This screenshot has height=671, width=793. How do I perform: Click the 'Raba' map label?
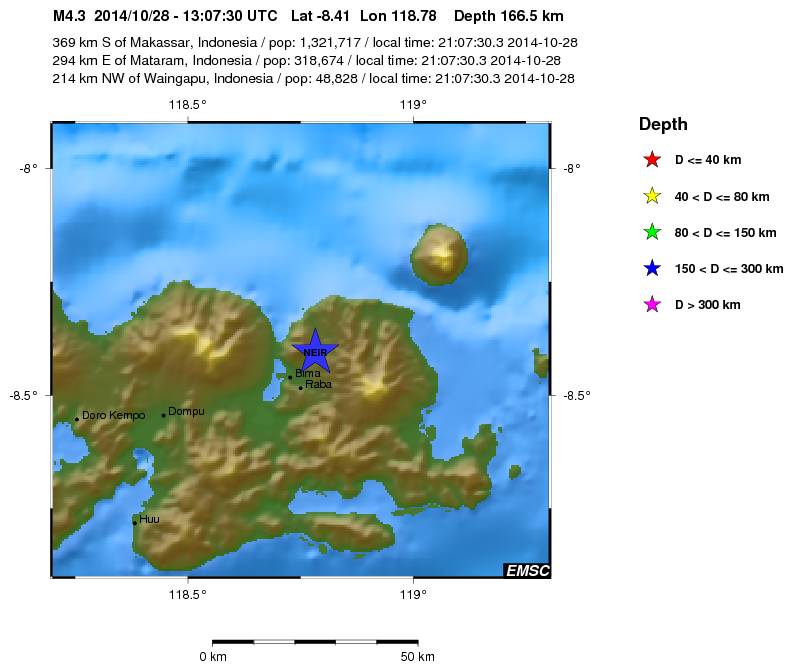[x=319, y=384]
